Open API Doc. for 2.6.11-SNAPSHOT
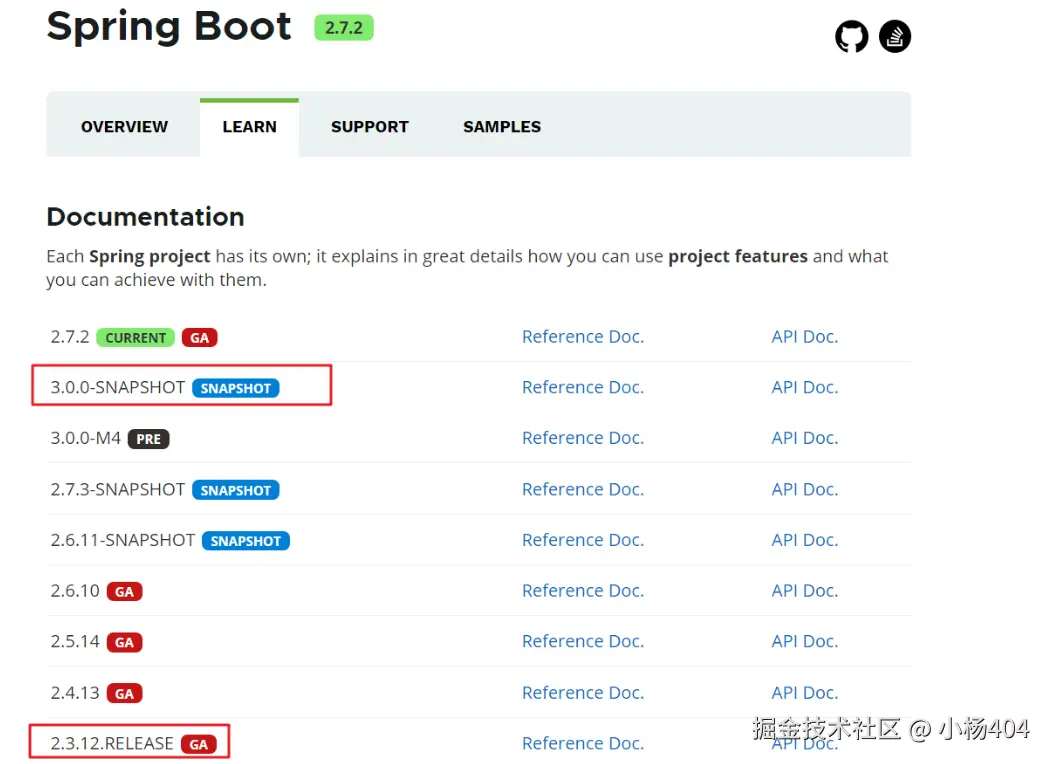1051x764 pixels. click(804, 539)
